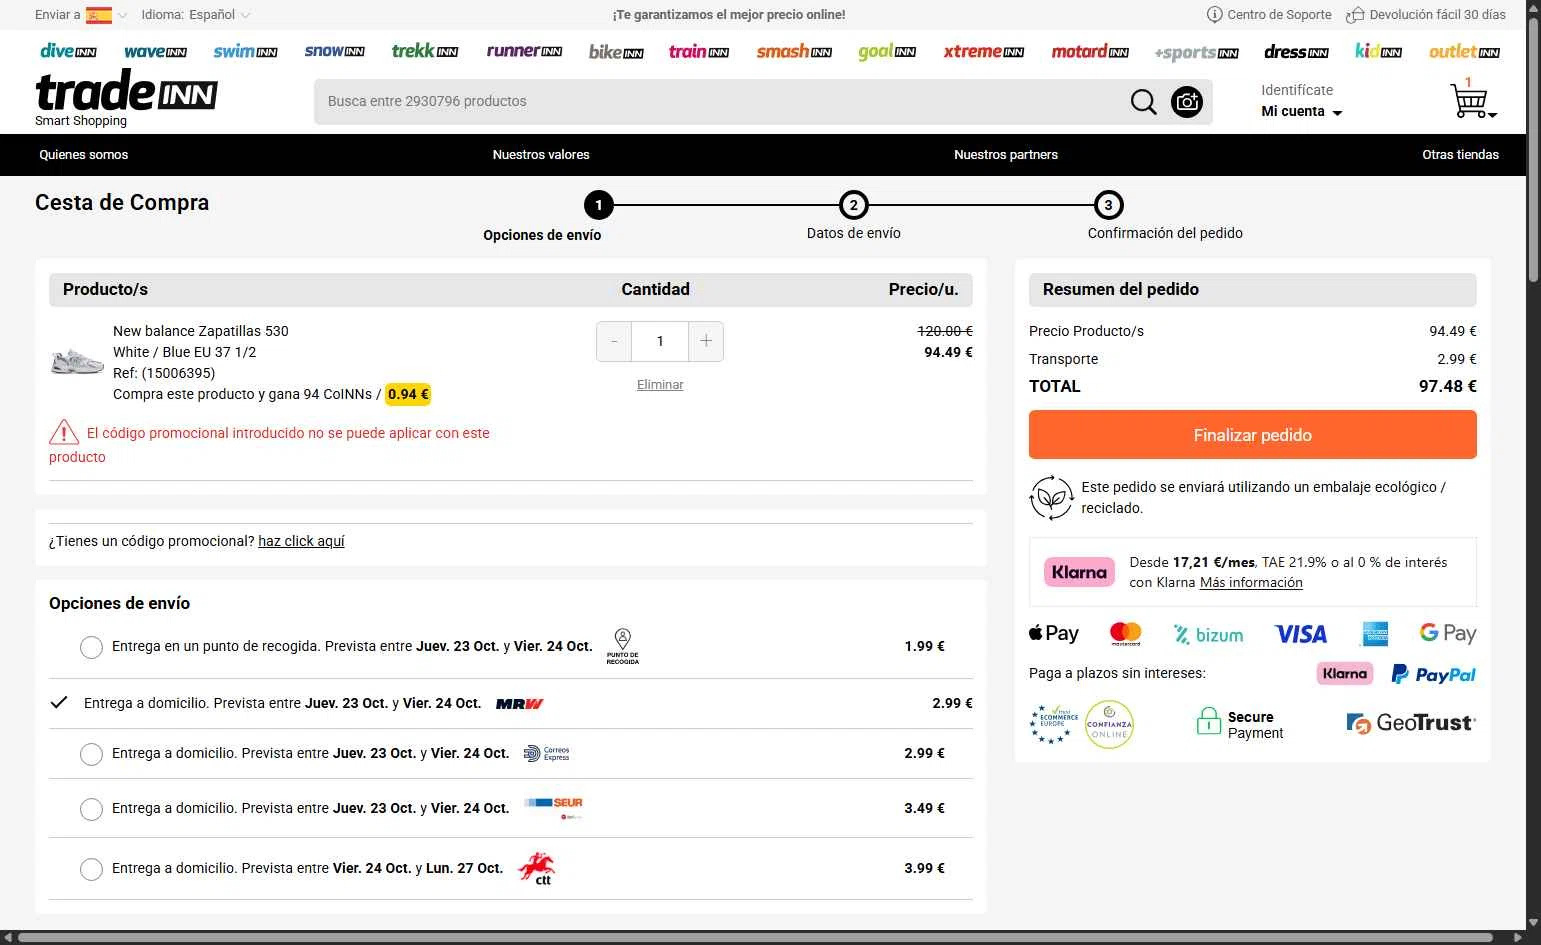1541x945 pixels.
Task: Click the GeoTrust security badge
Action: point(1411,723)
